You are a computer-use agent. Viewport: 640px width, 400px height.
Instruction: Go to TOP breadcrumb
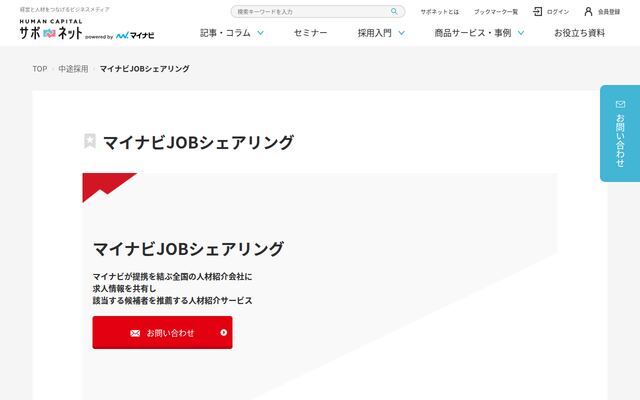click(40, 69)
